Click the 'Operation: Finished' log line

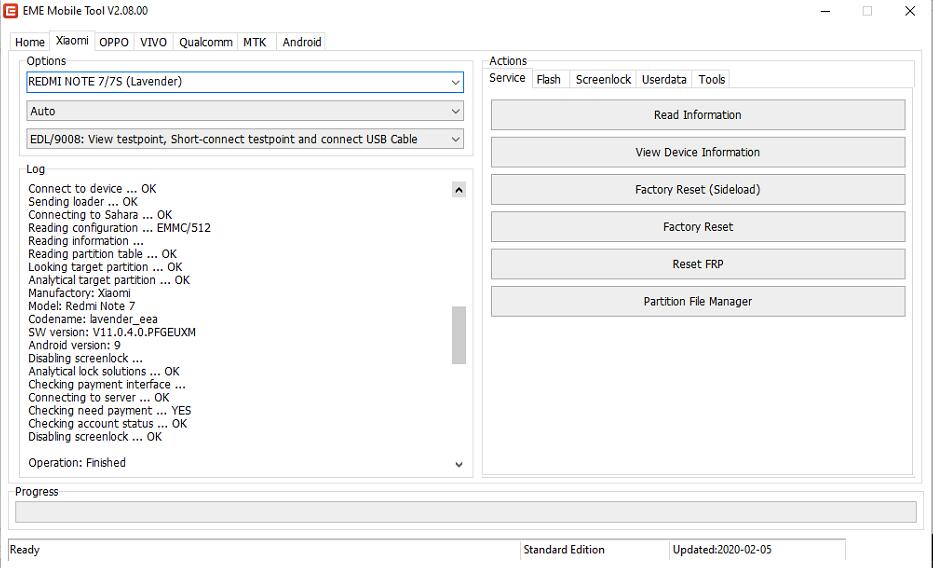pyautogui.click(x=77, y=463)
